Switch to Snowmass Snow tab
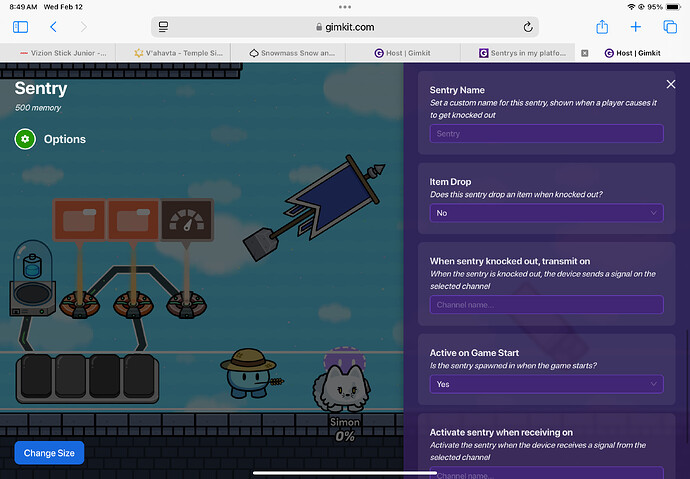Image resolution: width=690 pixels, height=479 pixels. tap(294, 53)
